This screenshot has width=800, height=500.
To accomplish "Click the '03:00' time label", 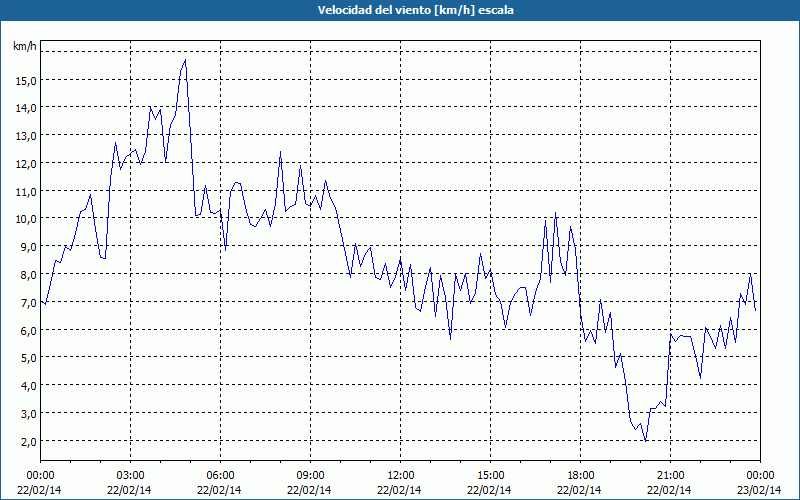I will [x=131, y=476].
